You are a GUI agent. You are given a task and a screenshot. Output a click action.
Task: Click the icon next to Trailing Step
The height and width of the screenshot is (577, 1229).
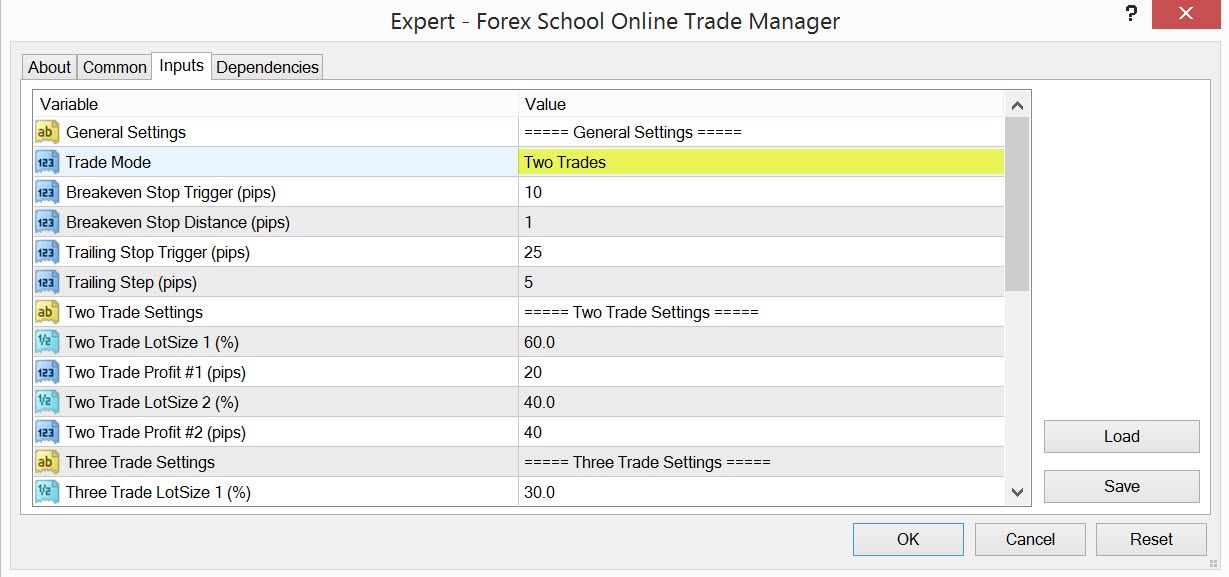coord(47,282)
